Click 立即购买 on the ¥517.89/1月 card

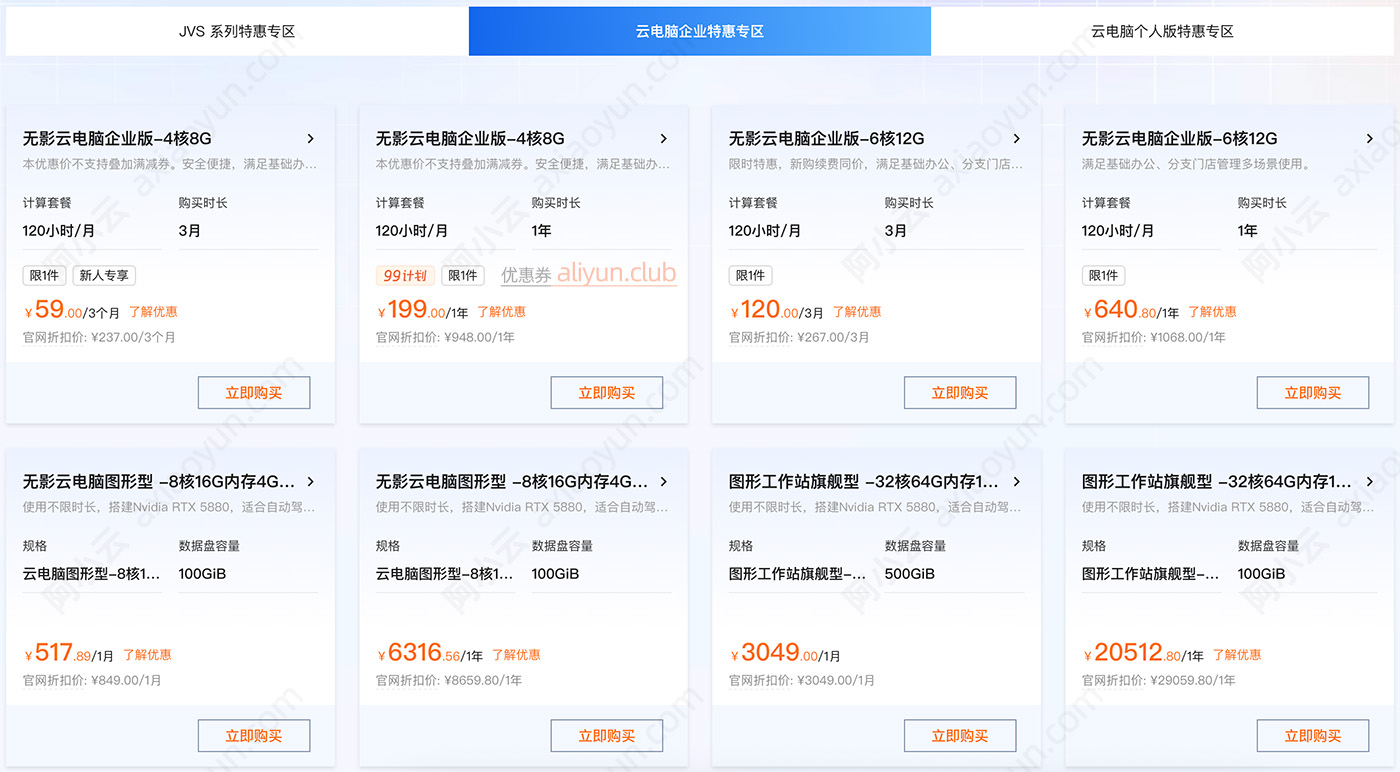coord(254,736)
